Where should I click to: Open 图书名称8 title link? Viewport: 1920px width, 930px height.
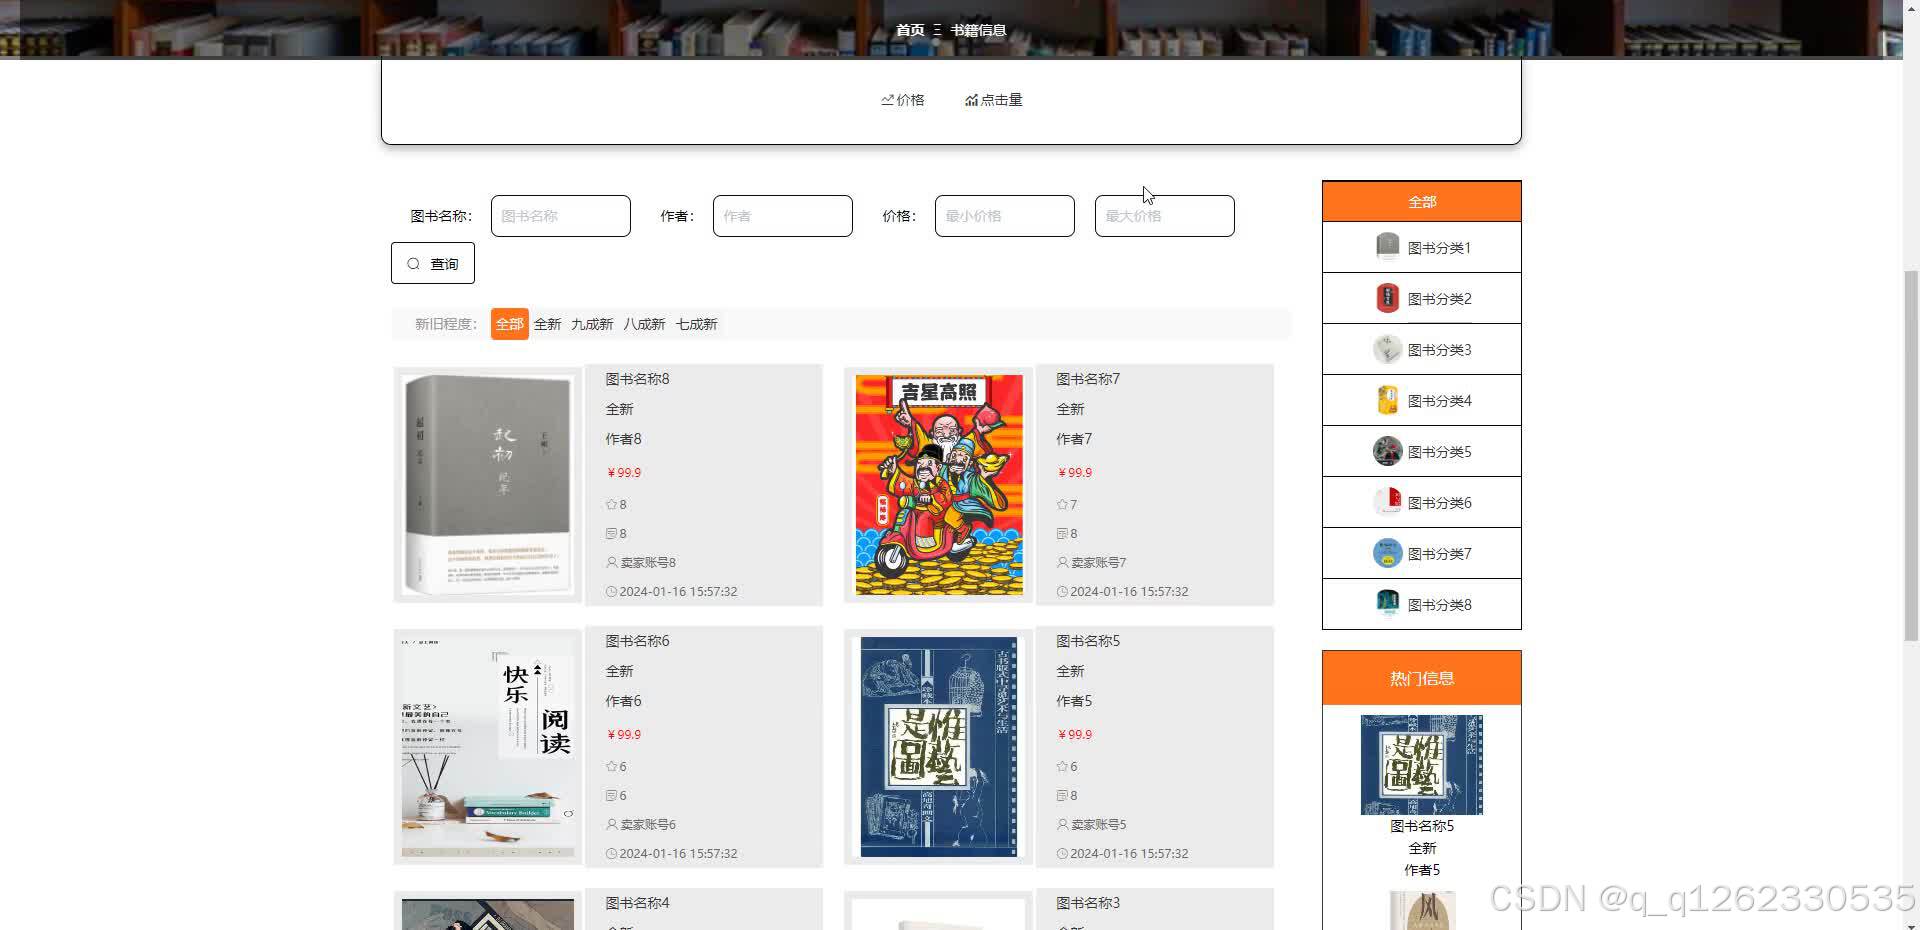tap(638, 379)
